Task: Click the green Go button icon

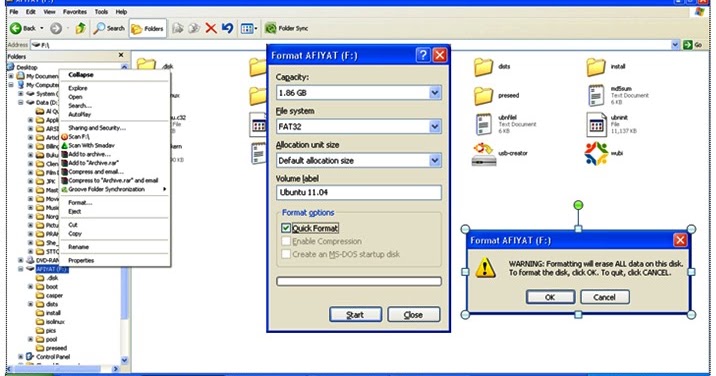Action: pyautogui.click(x=688, y=44)
